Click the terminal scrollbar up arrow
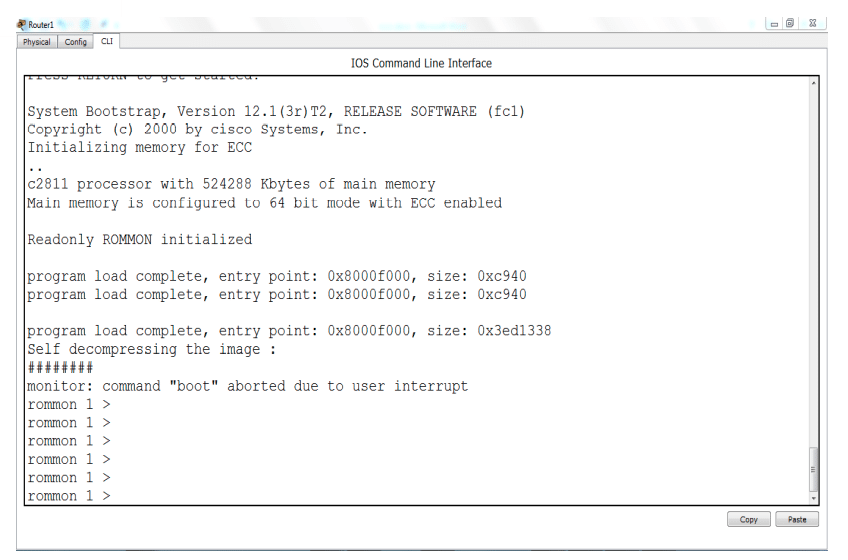This screenshot has width=848, height=560. (x=813, y=83)
